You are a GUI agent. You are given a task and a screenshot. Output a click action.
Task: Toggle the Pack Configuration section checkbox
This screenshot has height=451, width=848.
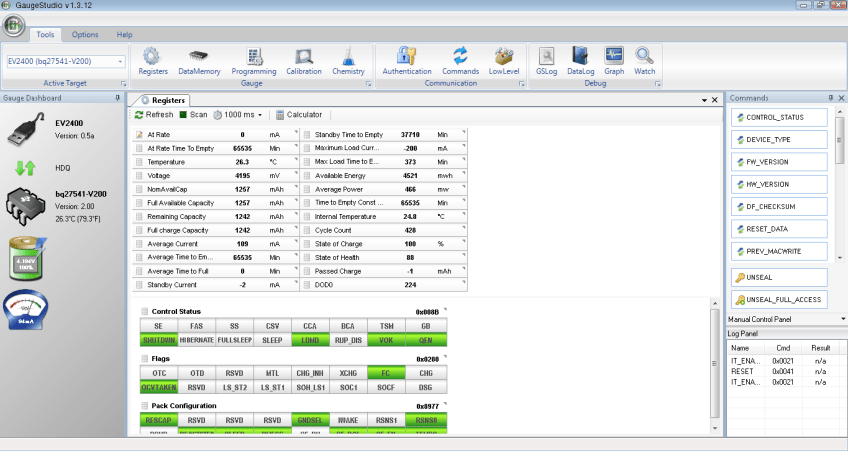coord(145,406)
